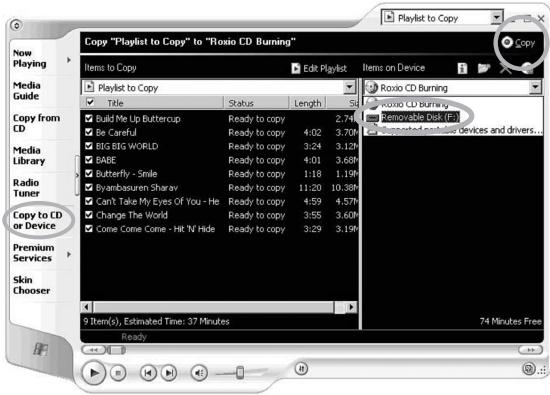Screen dimensions: 550x395
Task: Click the volume slider handle
Action: (240, 373)
